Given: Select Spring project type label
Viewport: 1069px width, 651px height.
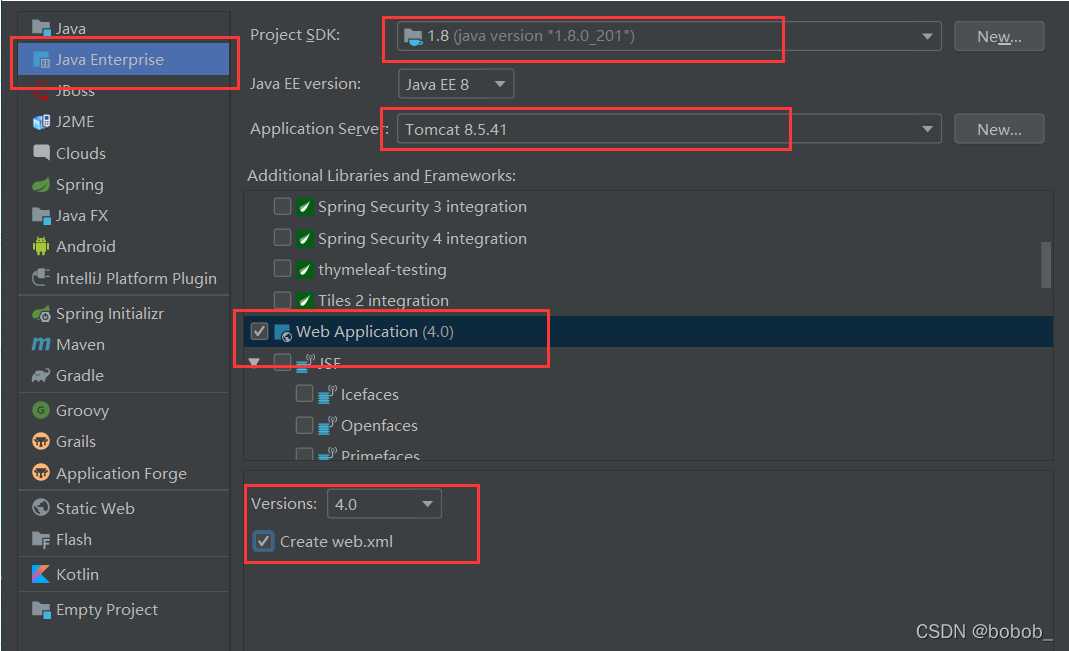Looking at the screenshot, I should click(80, 185).
